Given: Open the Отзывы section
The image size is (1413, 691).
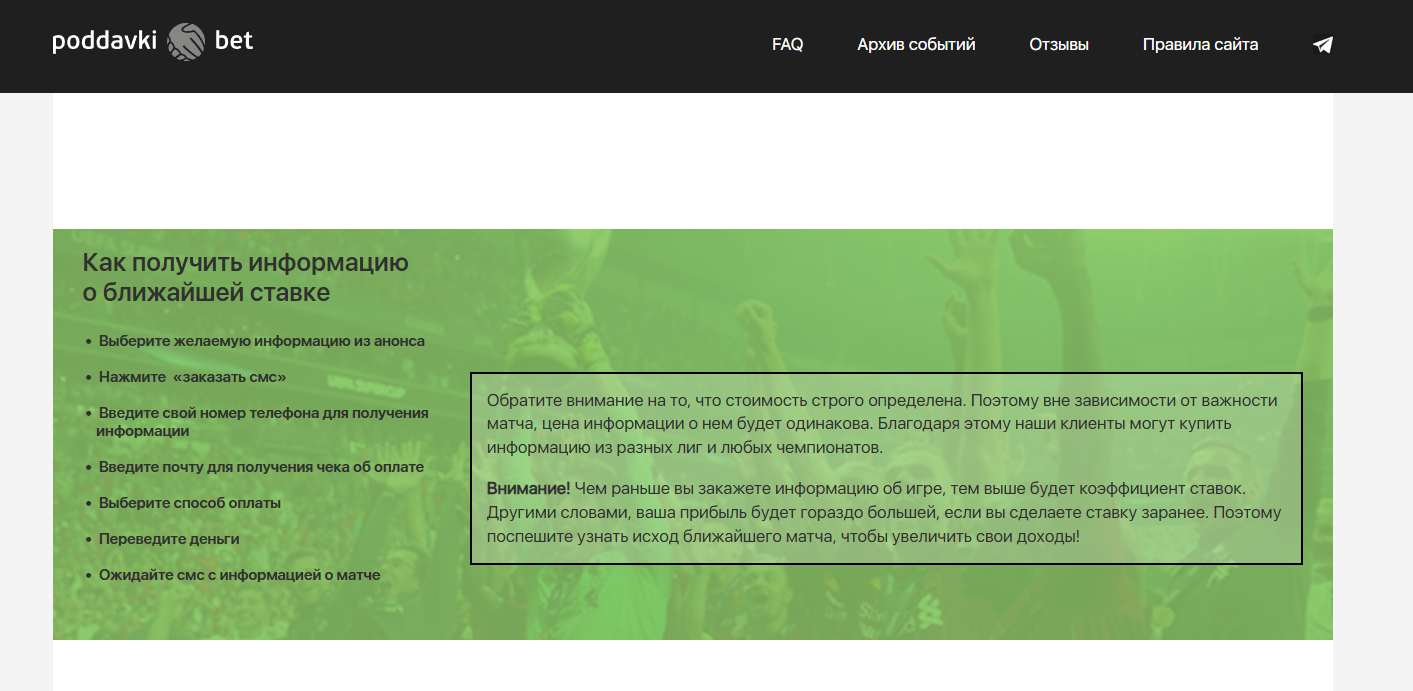Looking at the screenshot, I should tap(1058, 45).
